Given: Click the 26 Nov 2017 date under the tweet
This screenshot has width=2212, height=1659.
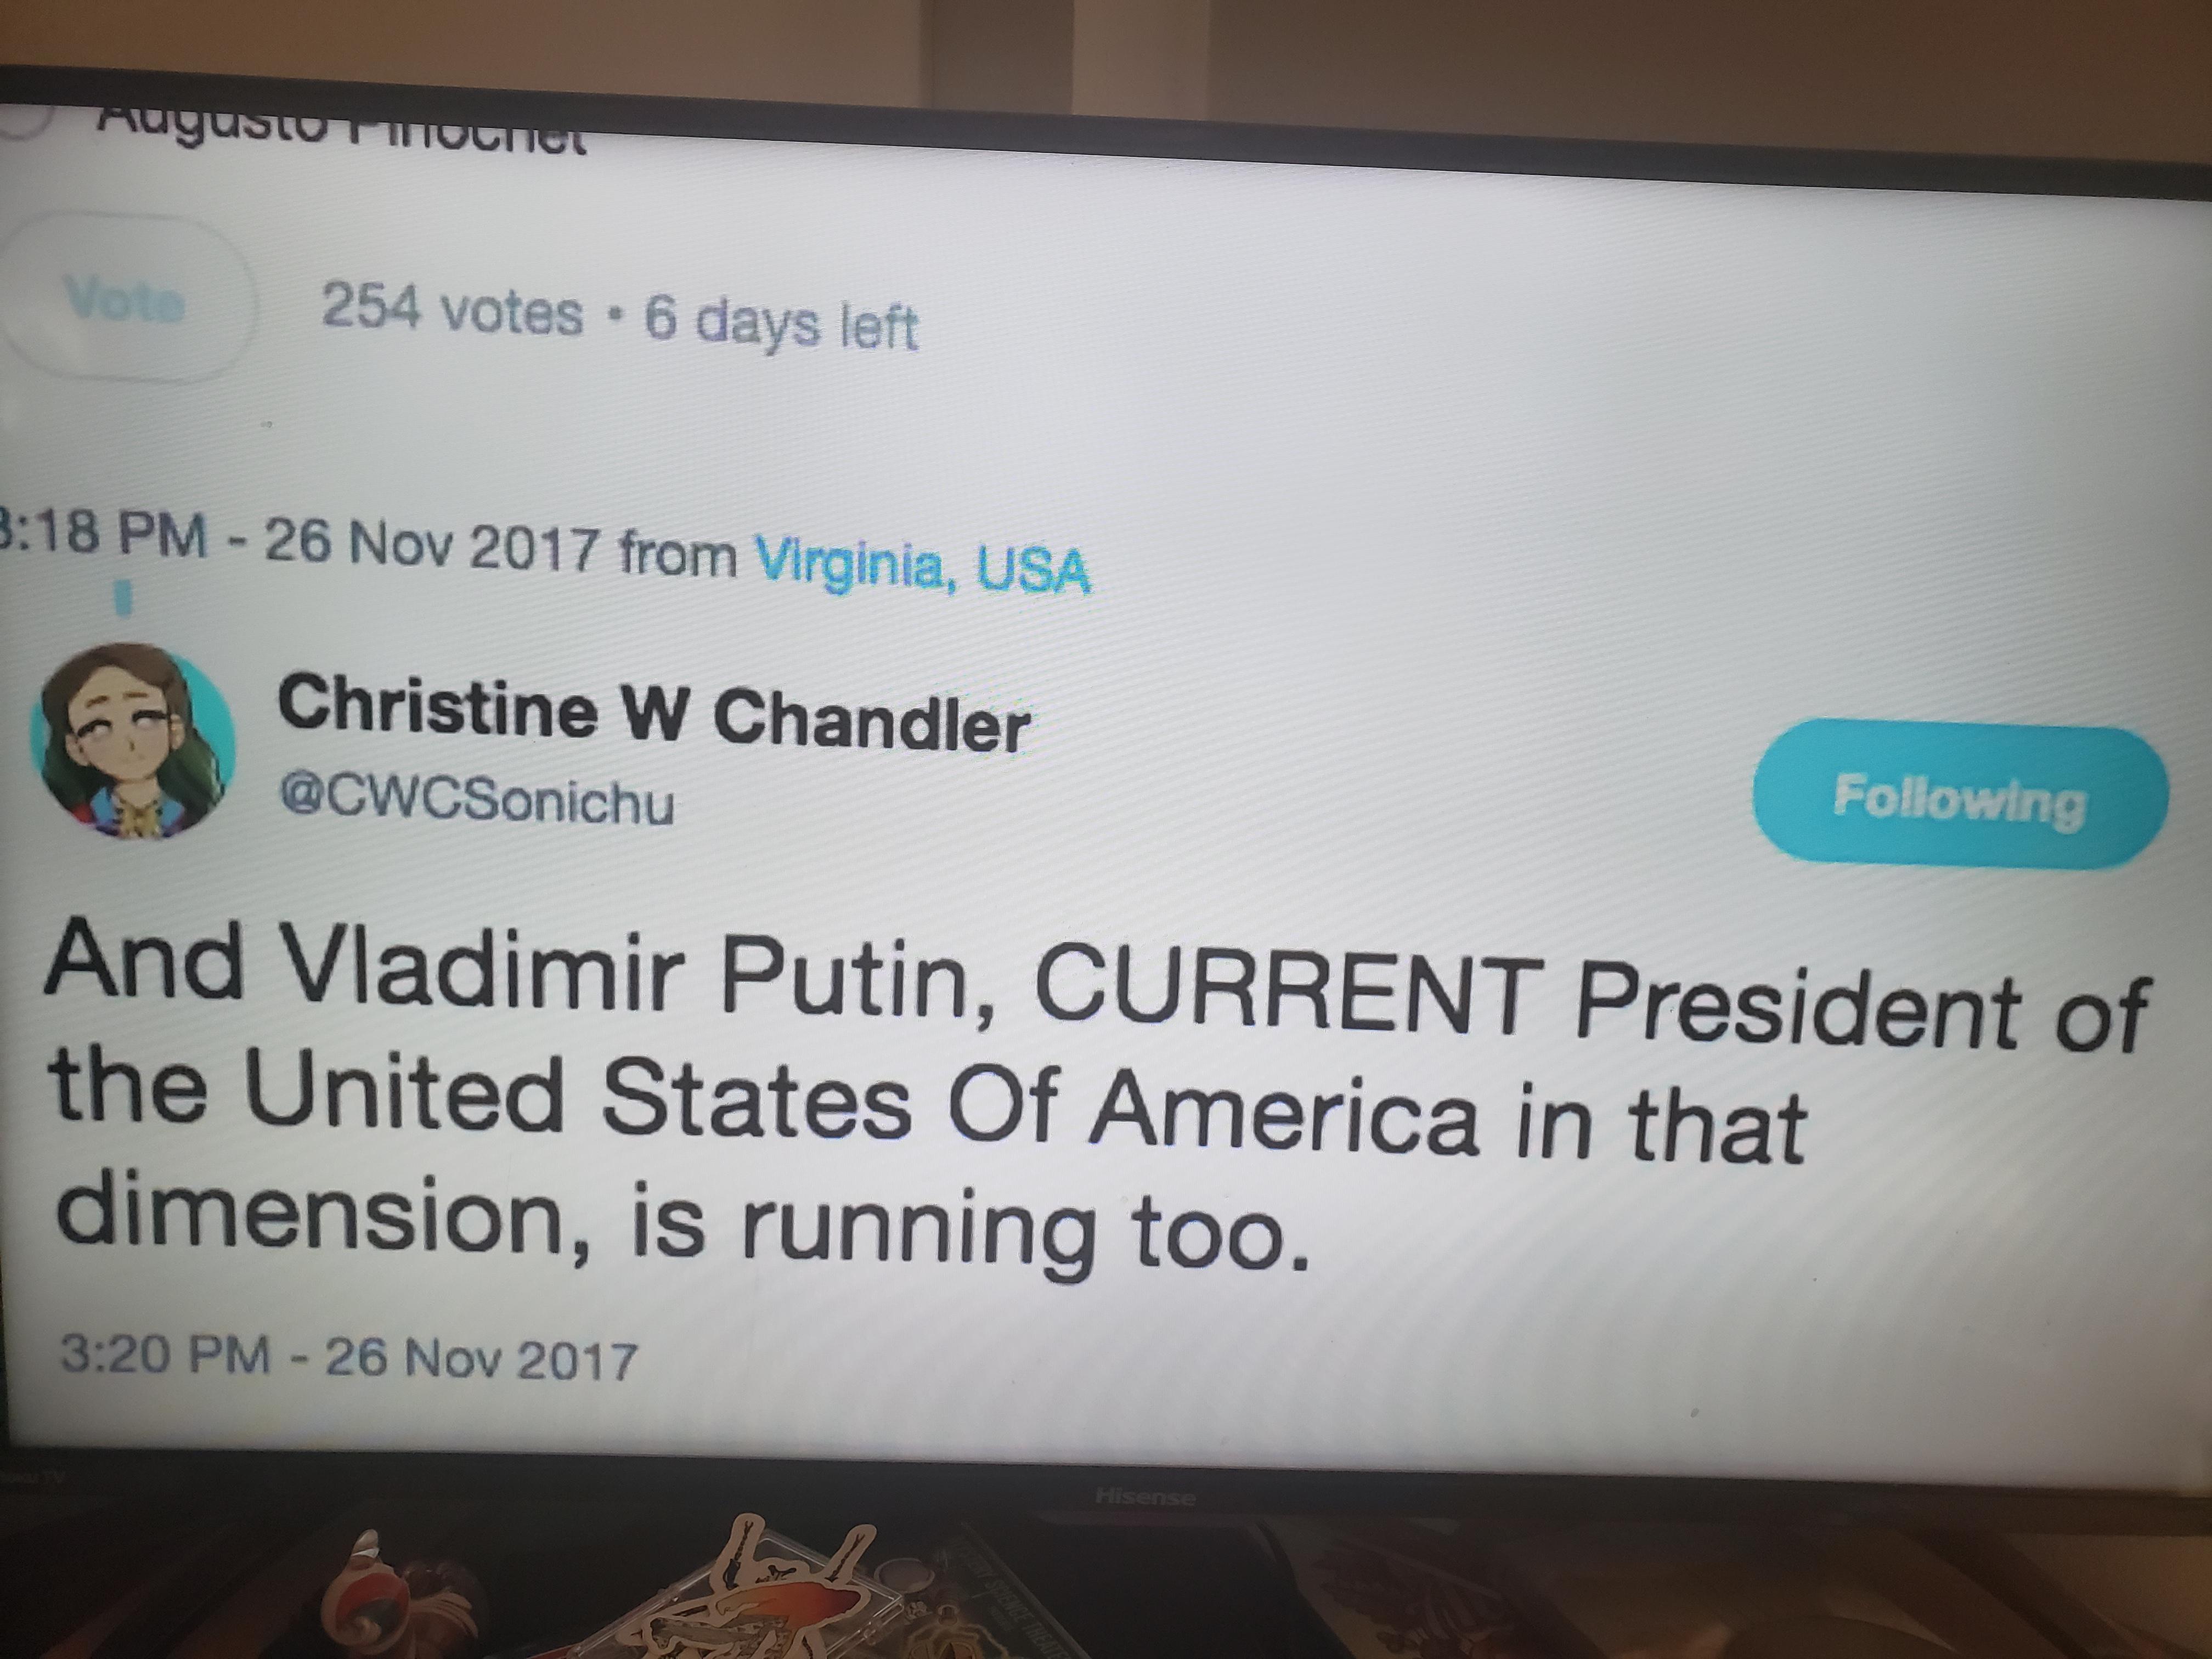Looking at the screenshot, I should click(481, 1358).
